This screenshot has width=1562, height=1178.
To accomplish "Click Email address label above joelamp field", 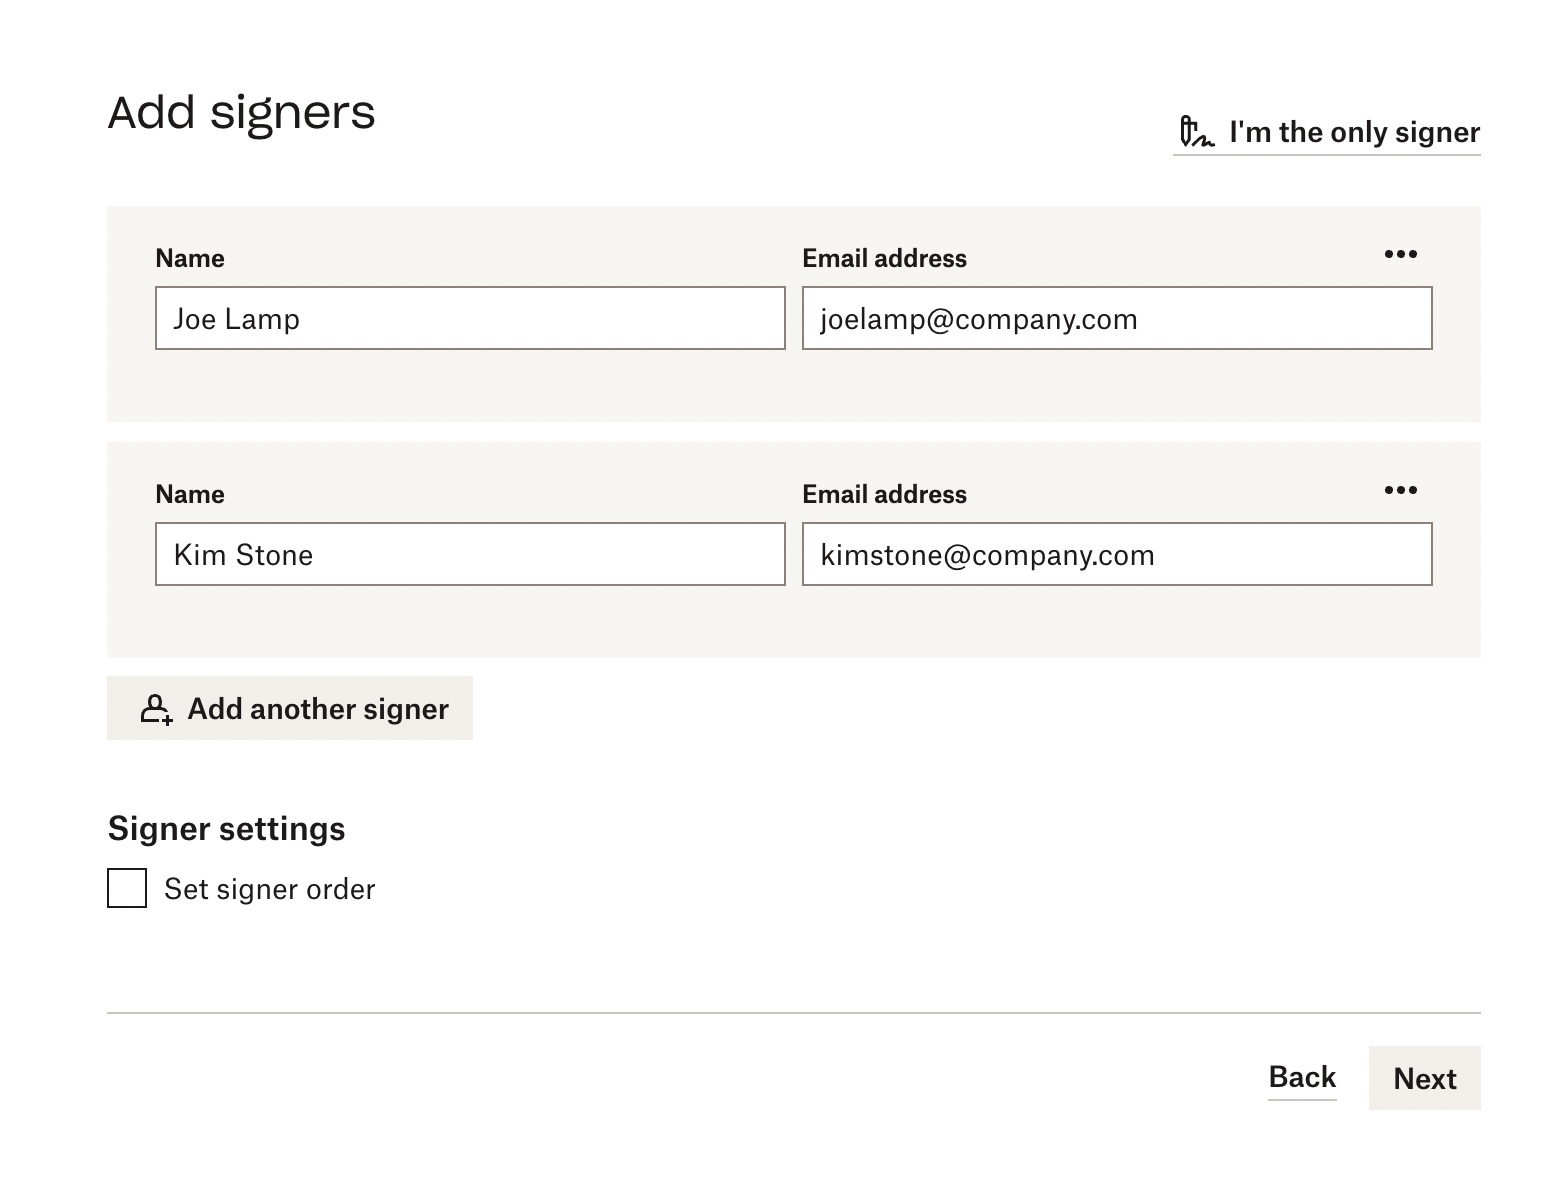I will 884,258.
